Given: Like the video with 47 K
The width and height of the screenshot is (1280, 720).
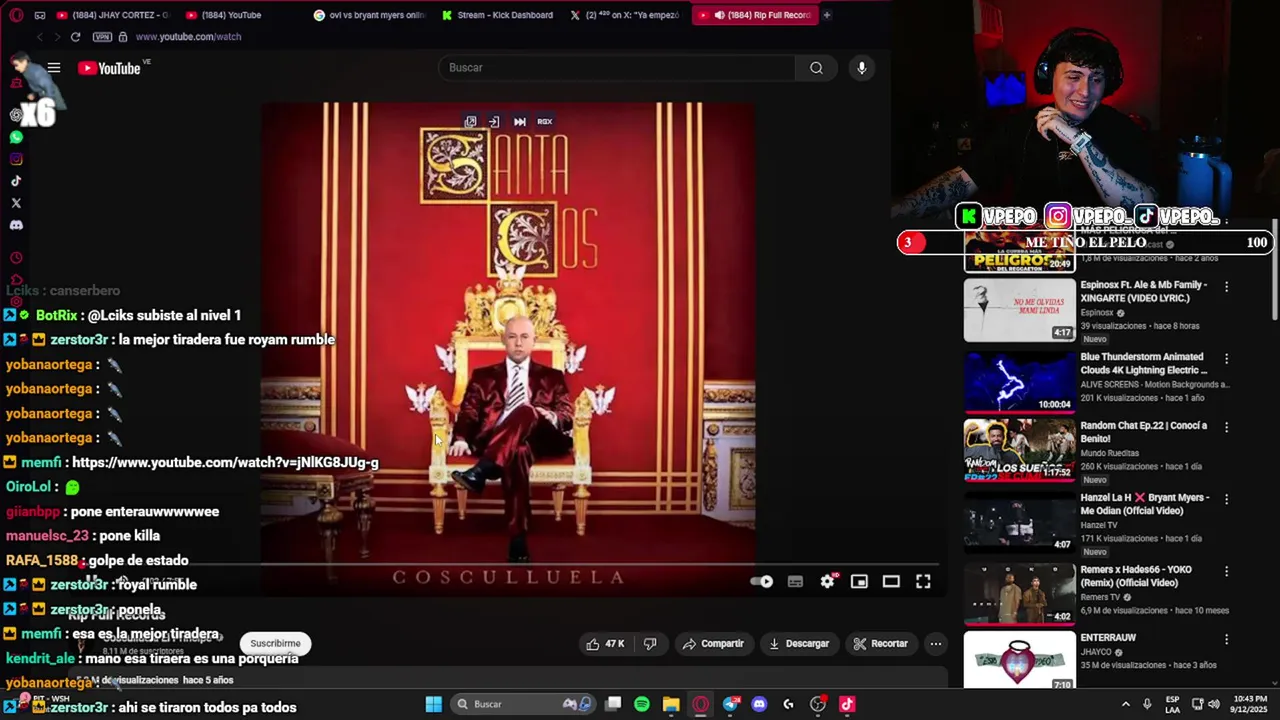Looking at the screenshot, I should (605, 644).
